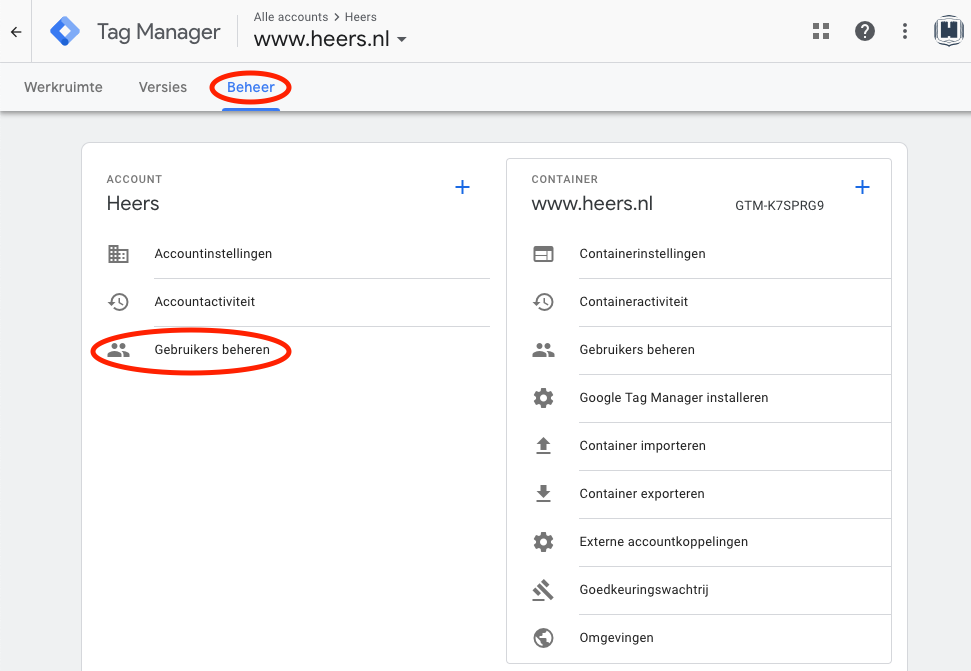Click the Heers breadcrumb

click(360, 17)
